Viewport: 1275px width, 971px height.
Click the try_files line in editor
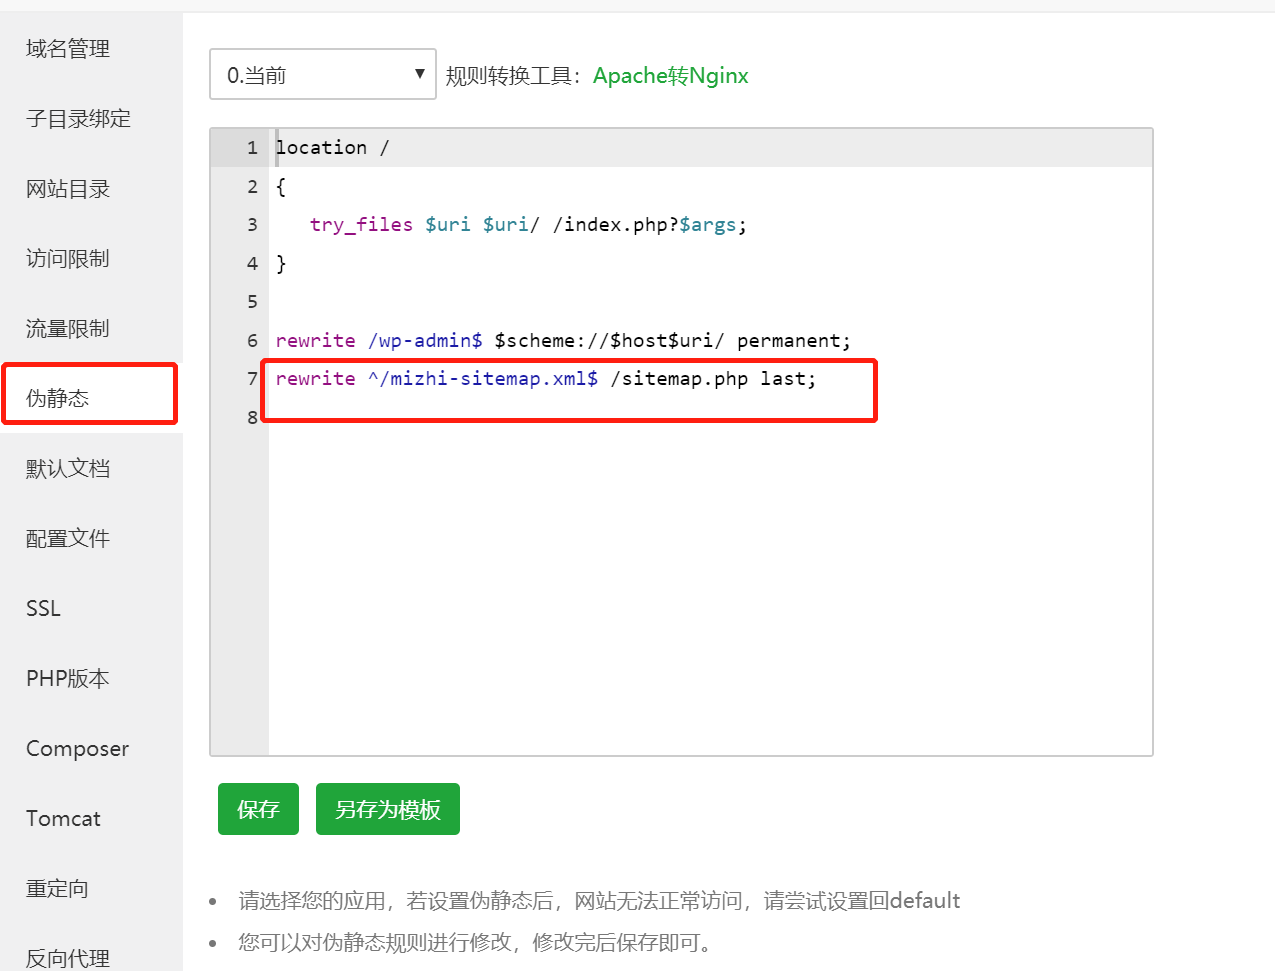528,225
